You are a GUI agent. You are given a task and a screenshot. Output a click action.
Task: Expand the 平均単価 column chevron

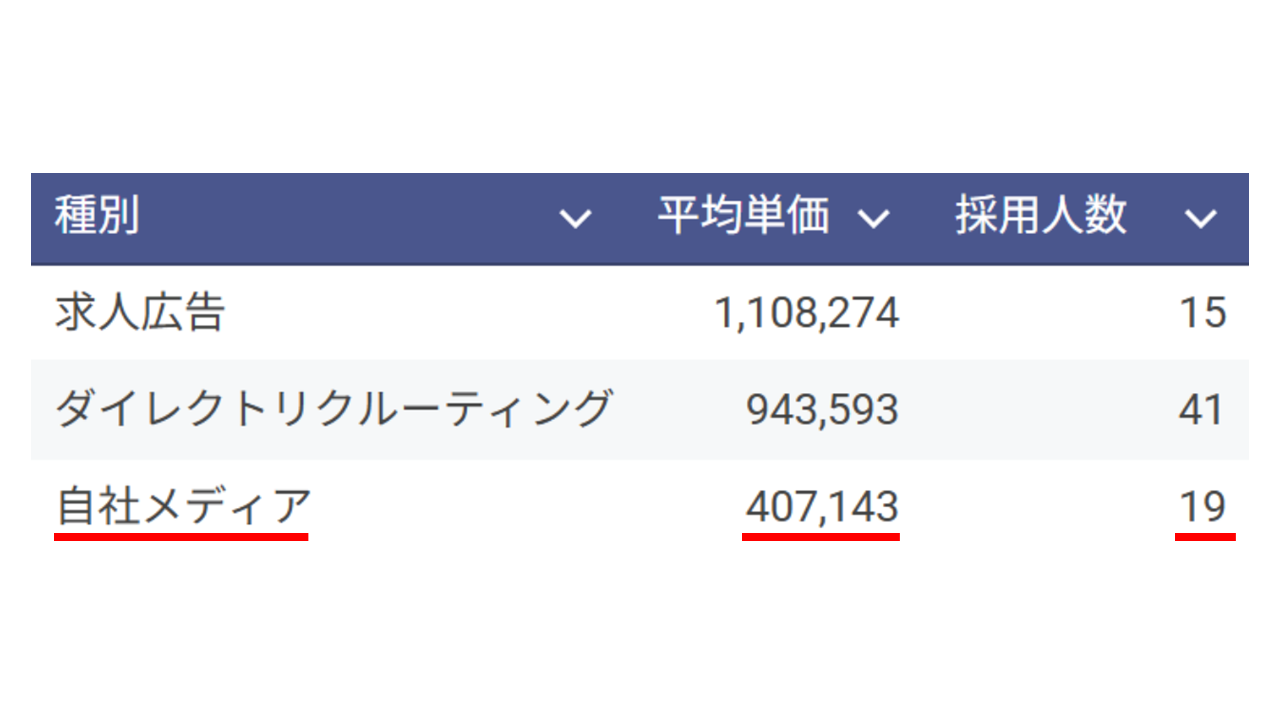click(874, 218)
